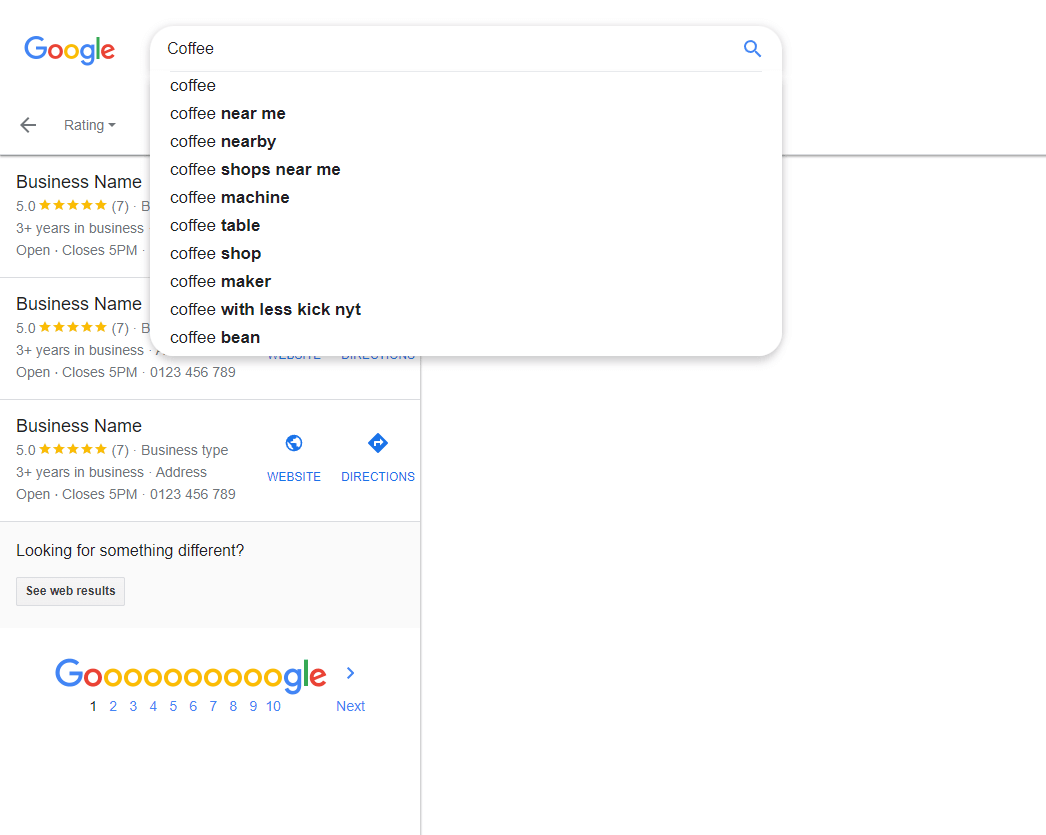The image size is (1046, 835).
Task: Open the Rating filter dropdown
Action: point(89,125)
